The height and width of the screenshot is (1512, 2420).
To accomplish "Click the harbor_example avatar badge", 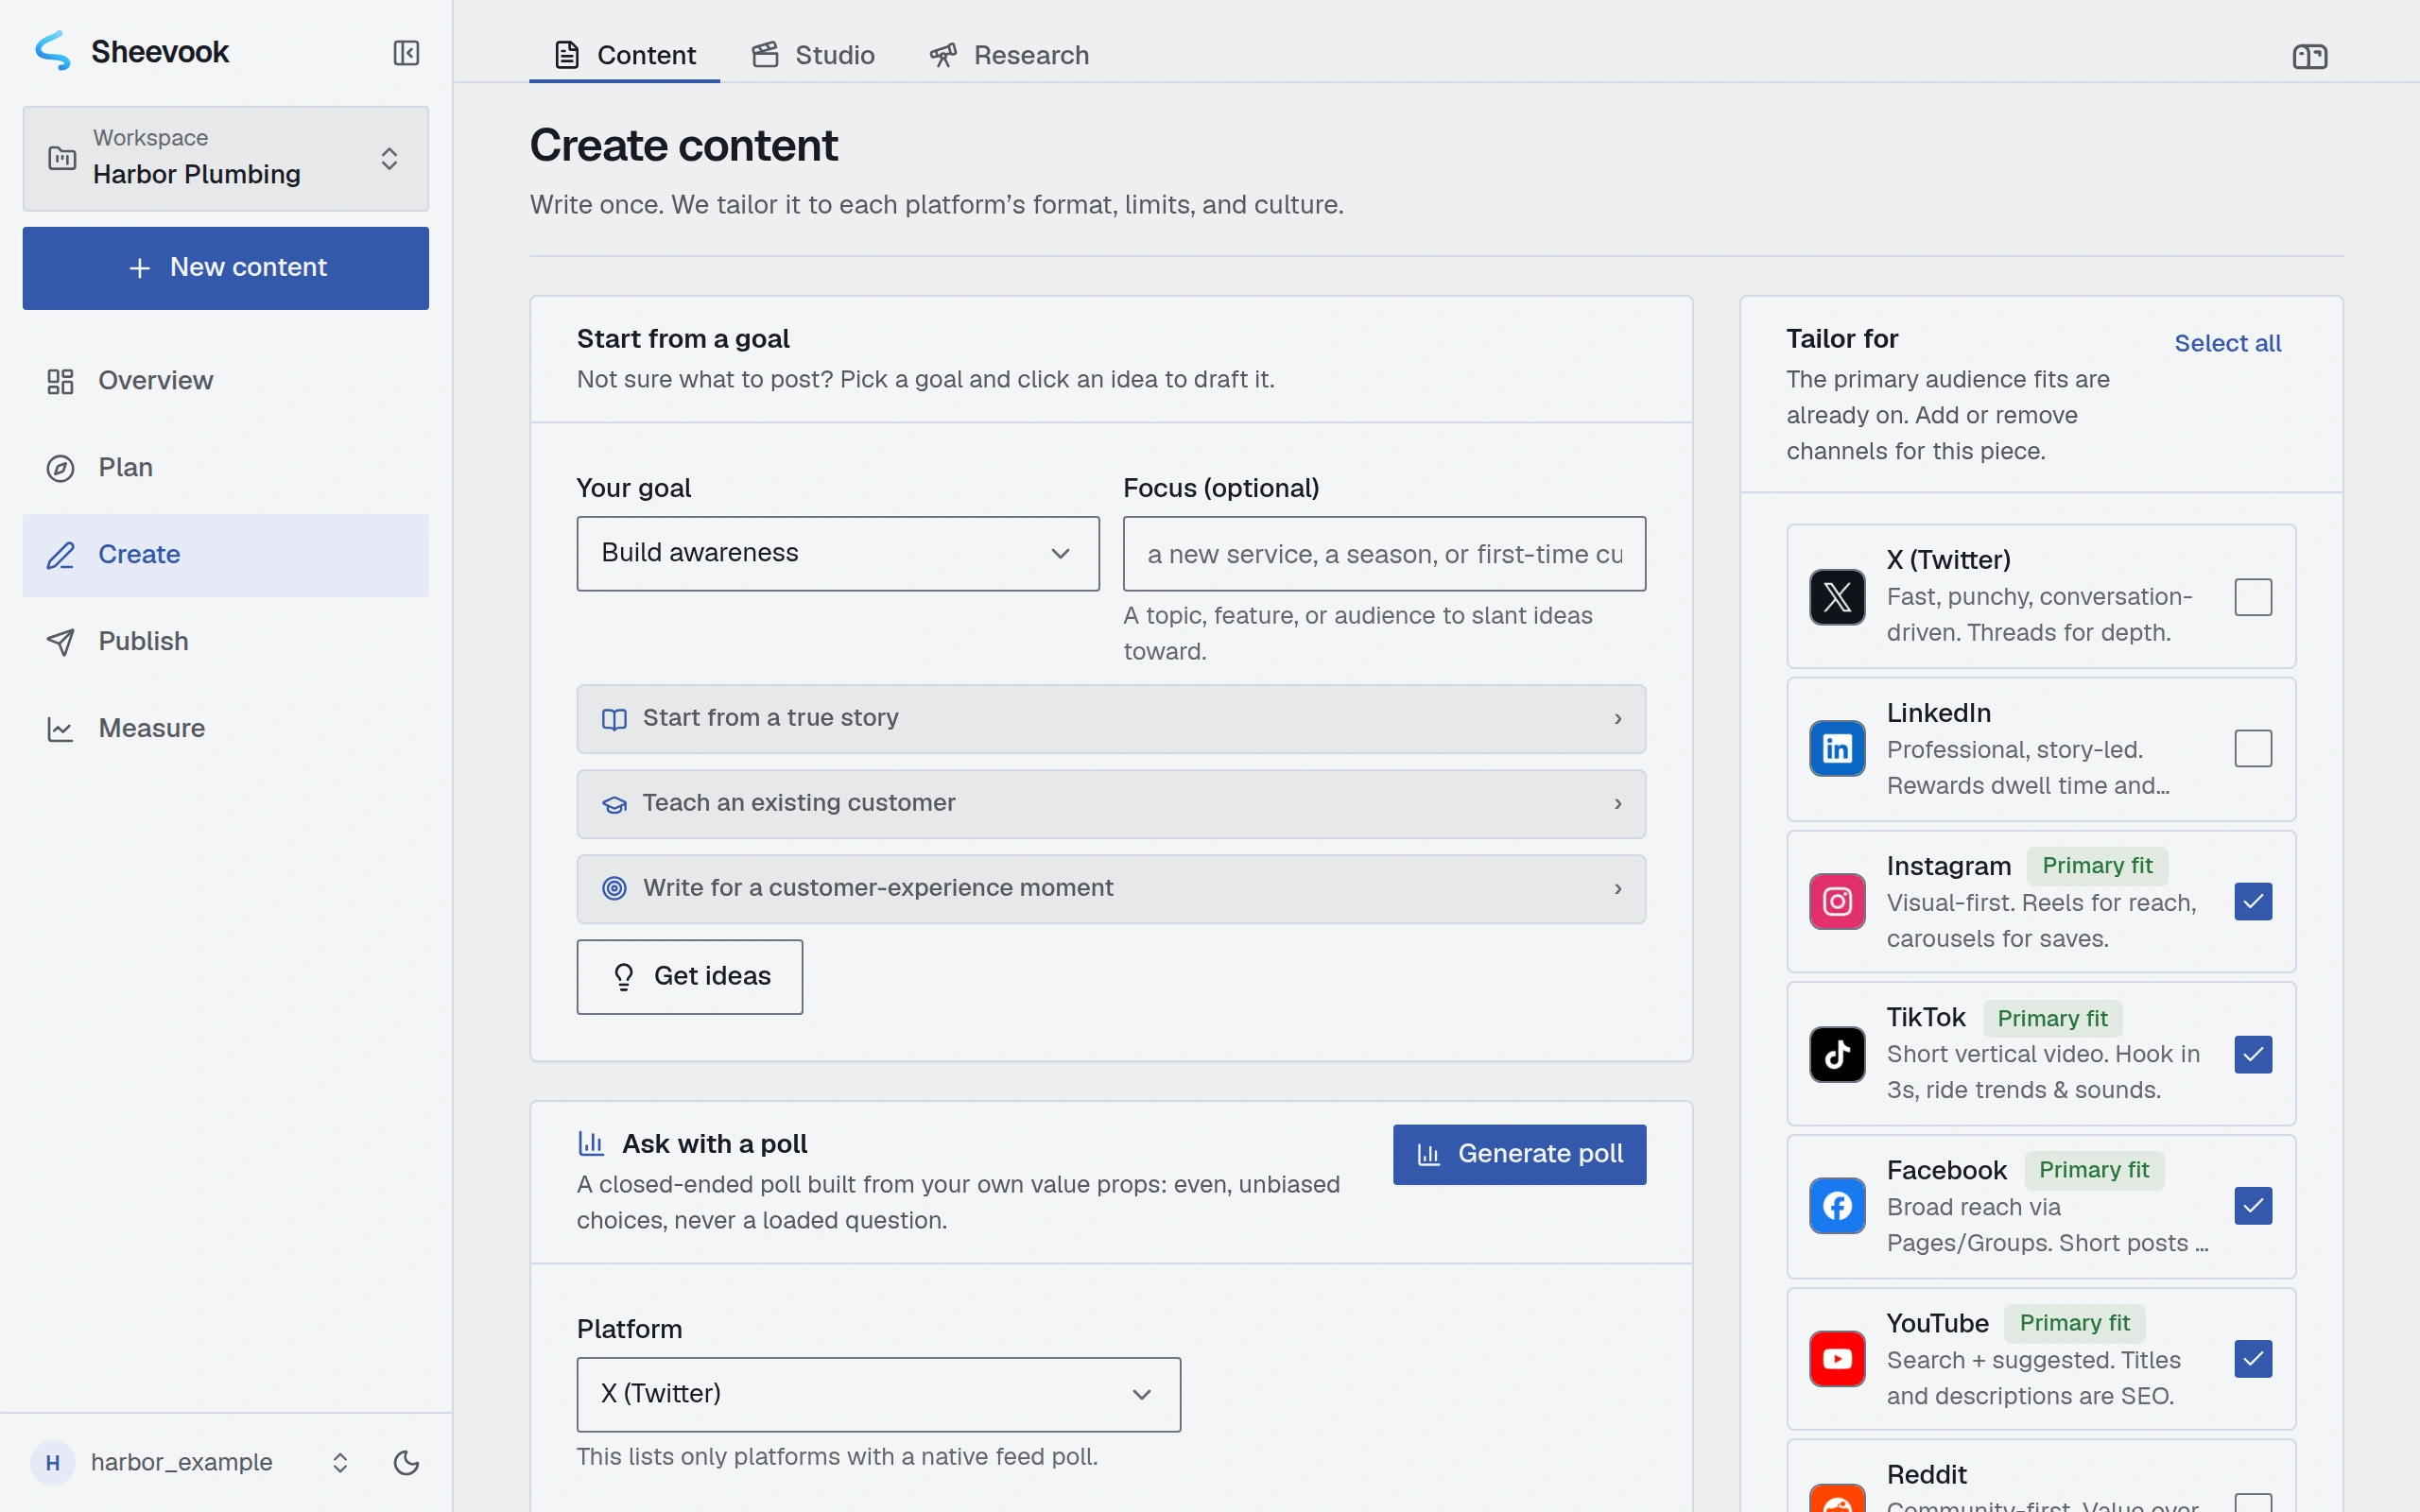I will (x=53, y=1463).
